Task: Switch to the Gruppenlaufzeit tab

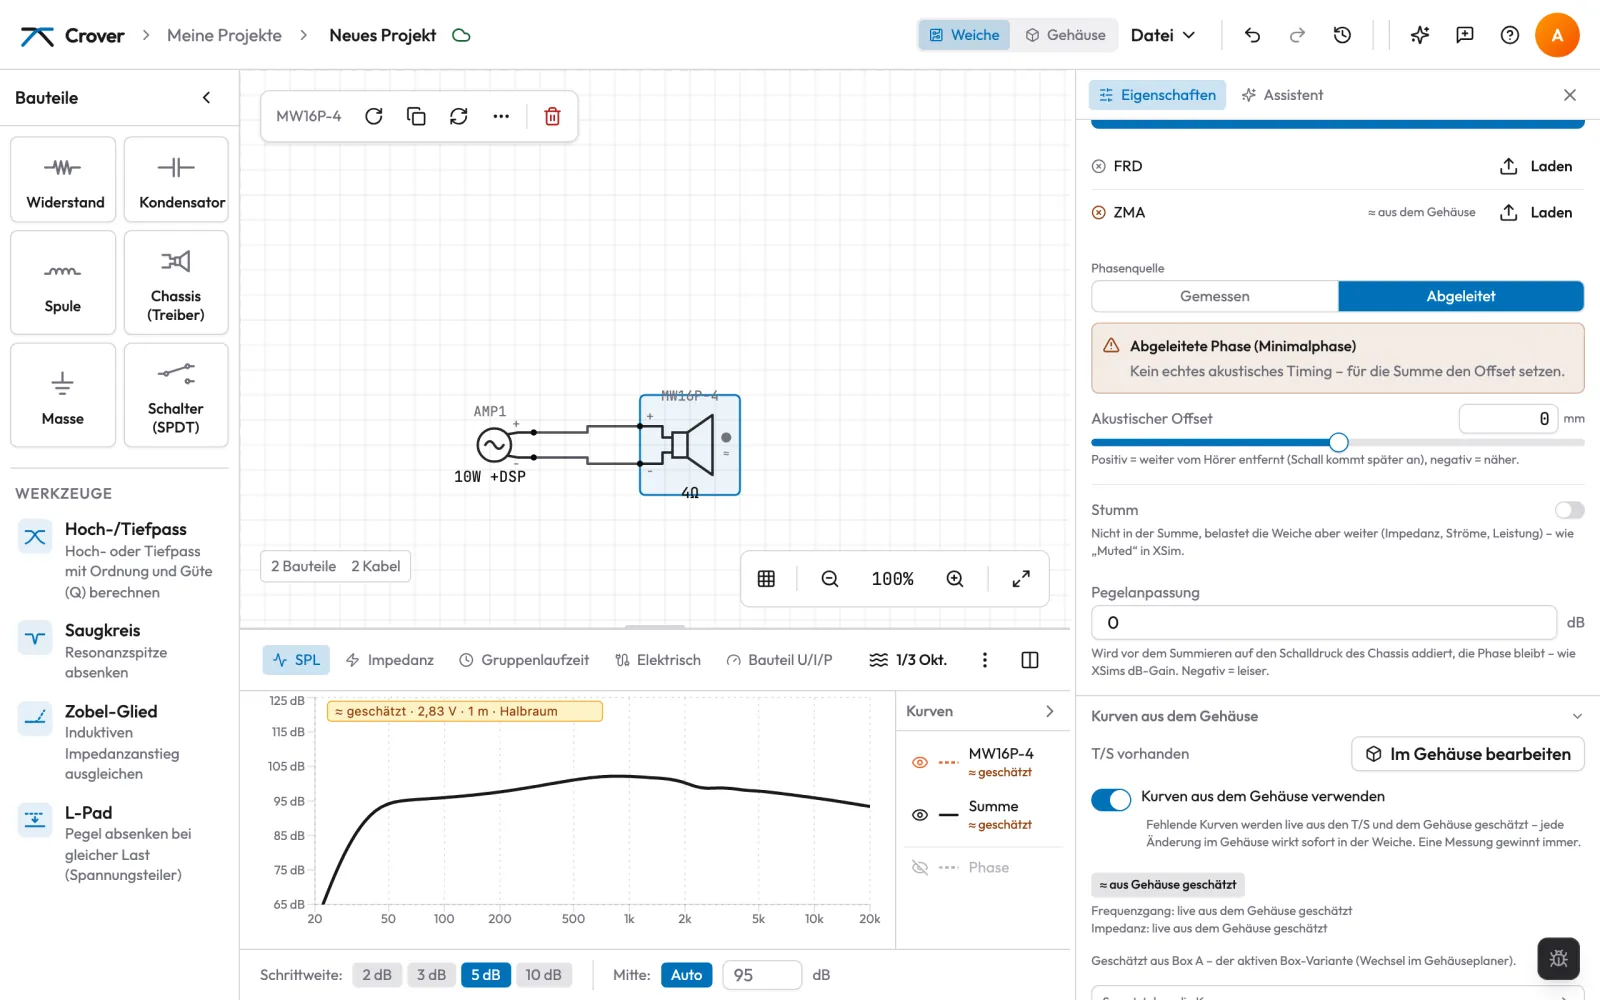Action: 524,660
